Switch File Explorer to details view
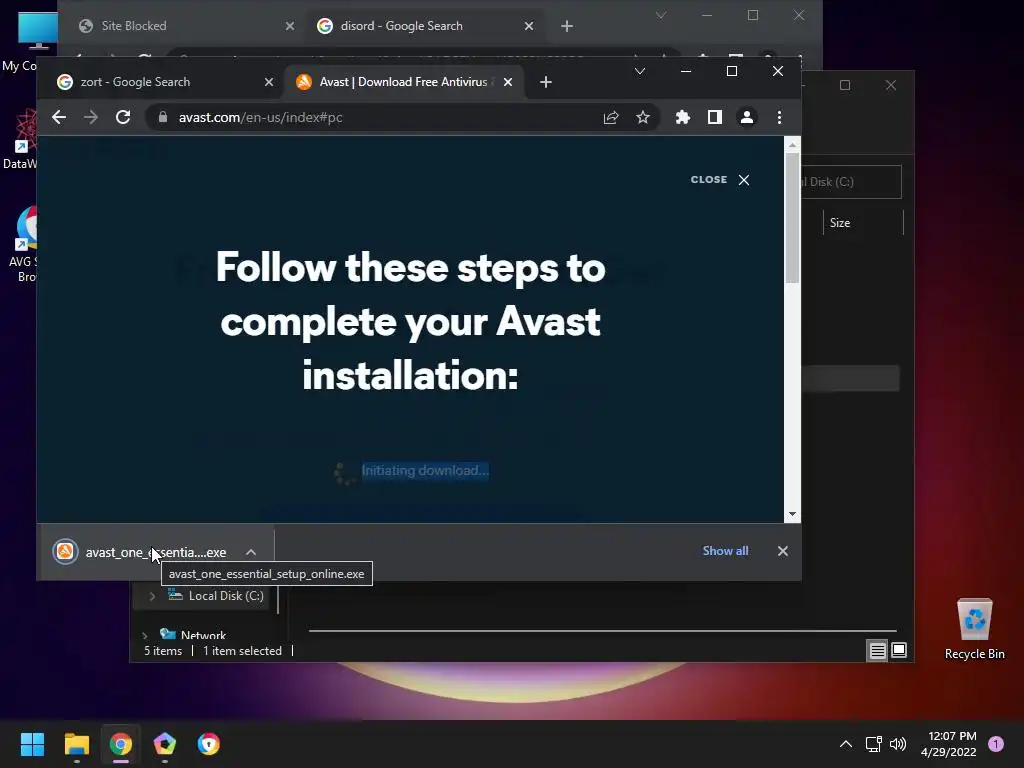Screen dimensions: 1024x768 pyautogui.click(x=877, y=650)
